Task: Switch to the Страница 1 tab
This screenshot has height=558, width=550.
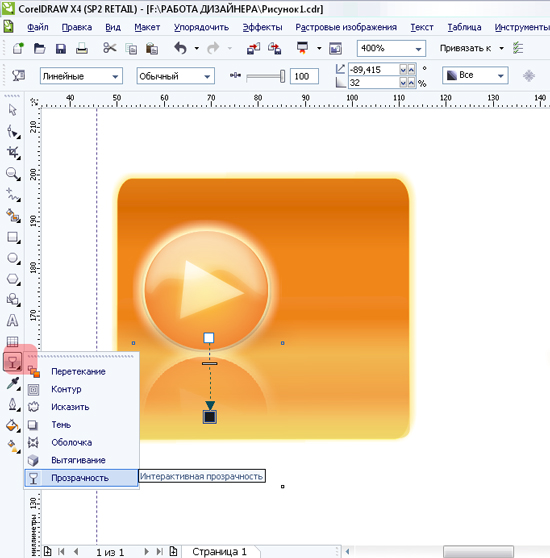Action: point(220,552)
